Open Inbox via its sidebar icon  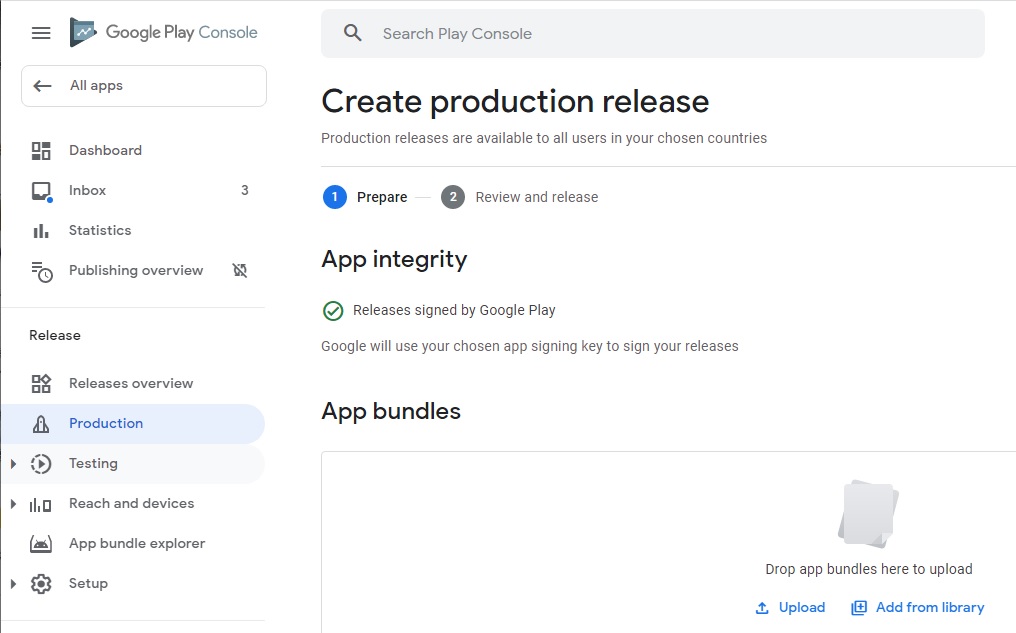[x=41, y=191]
